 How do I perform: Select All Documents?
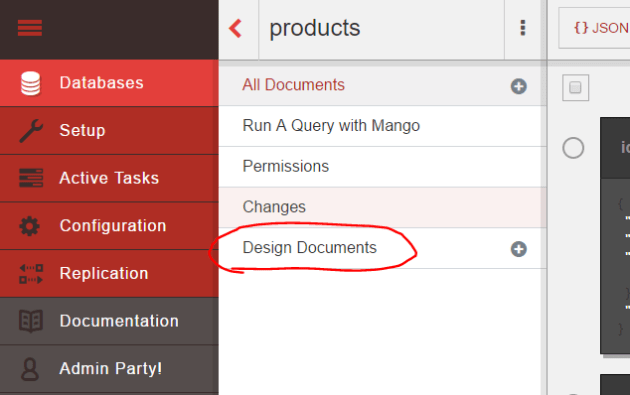[293, 85]
